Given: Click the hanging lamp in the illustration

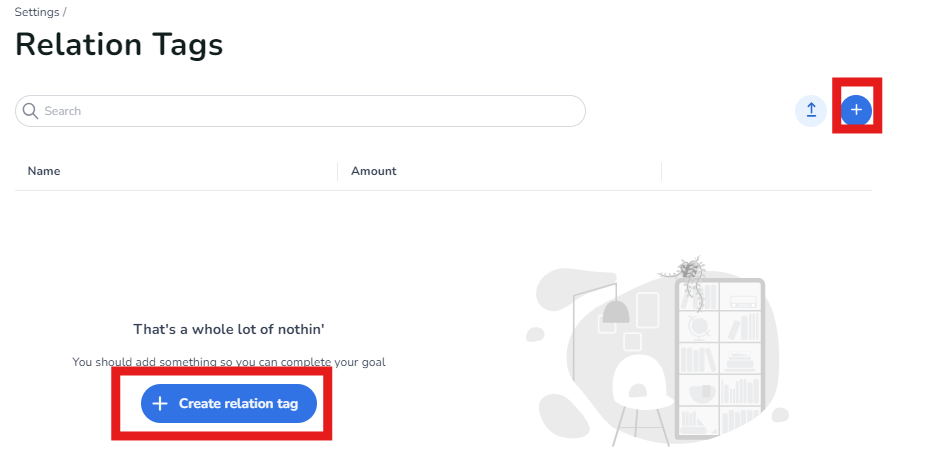Looking at the screenshot, I should 616,312.
